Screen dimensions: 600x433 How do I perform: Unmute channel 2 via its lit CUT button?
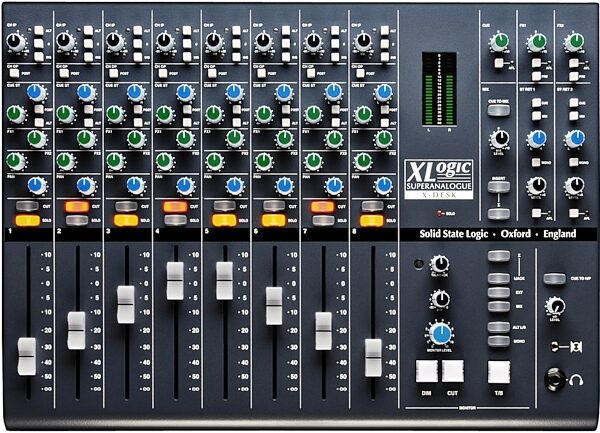click(77, 207)
